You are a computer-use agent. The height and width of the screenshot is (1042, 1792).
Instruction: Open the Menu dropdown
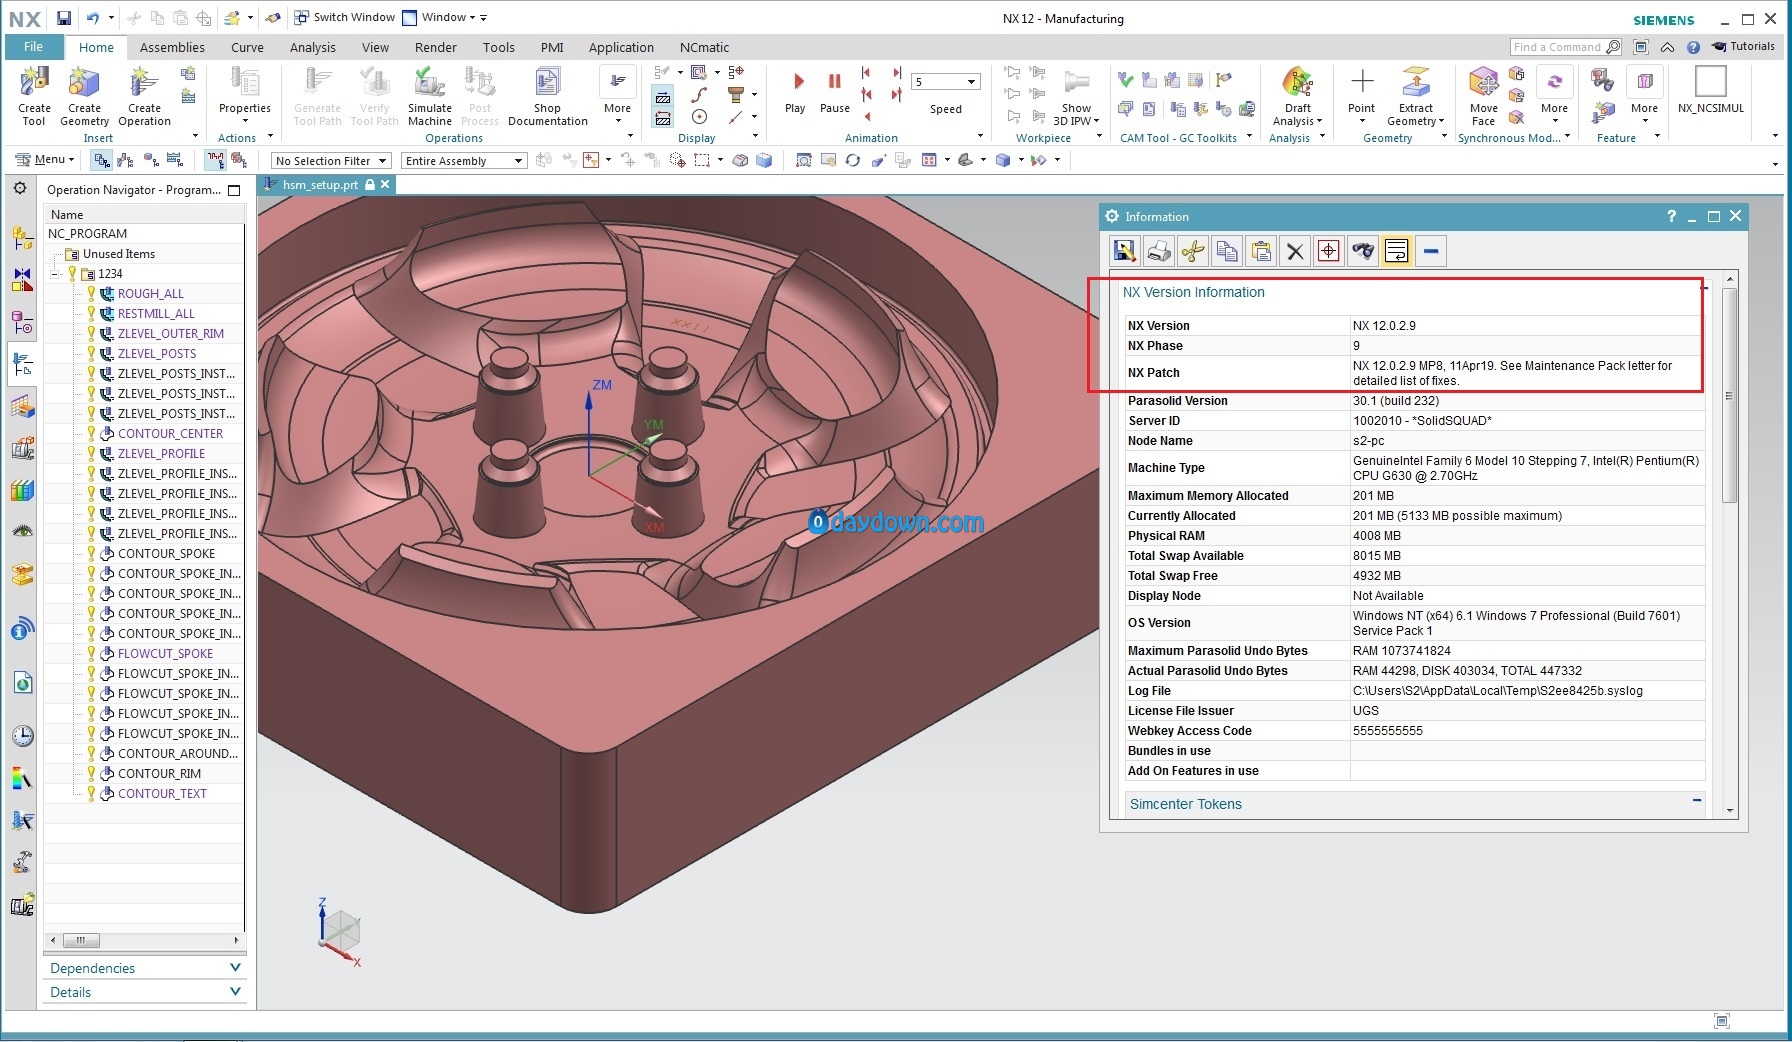pos(45,160)
